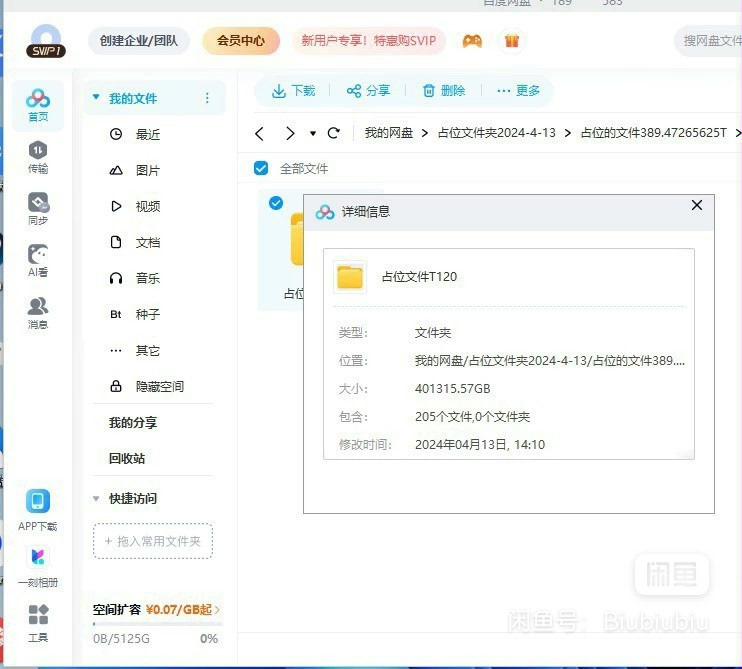
Task: Click the game controller icon
Action: [x=472, y=41]
